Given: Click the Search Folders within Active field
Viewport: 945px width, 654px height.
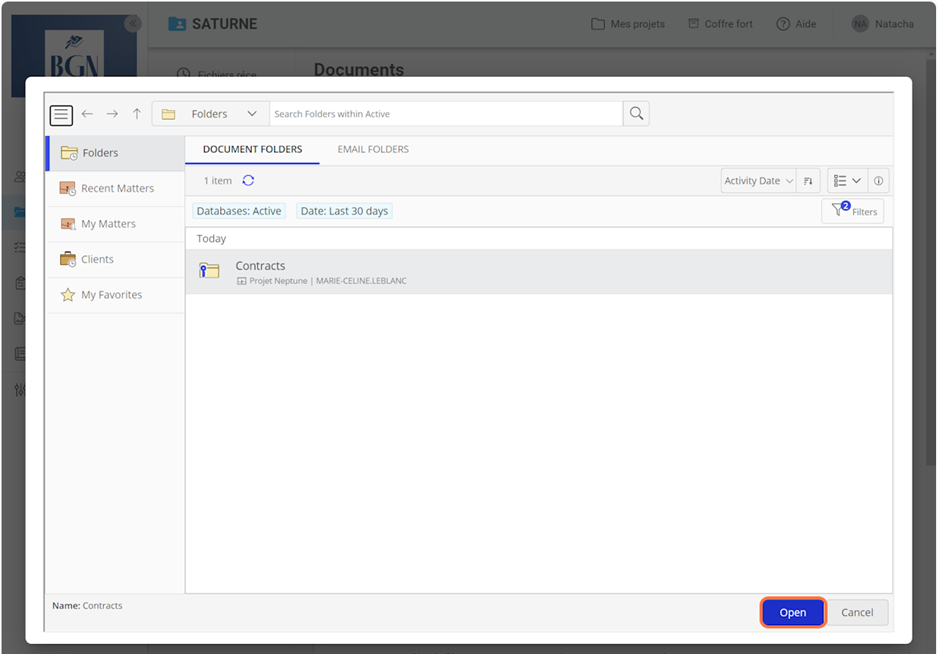Looking at the screenshot, I should click(x=445, y=114).
